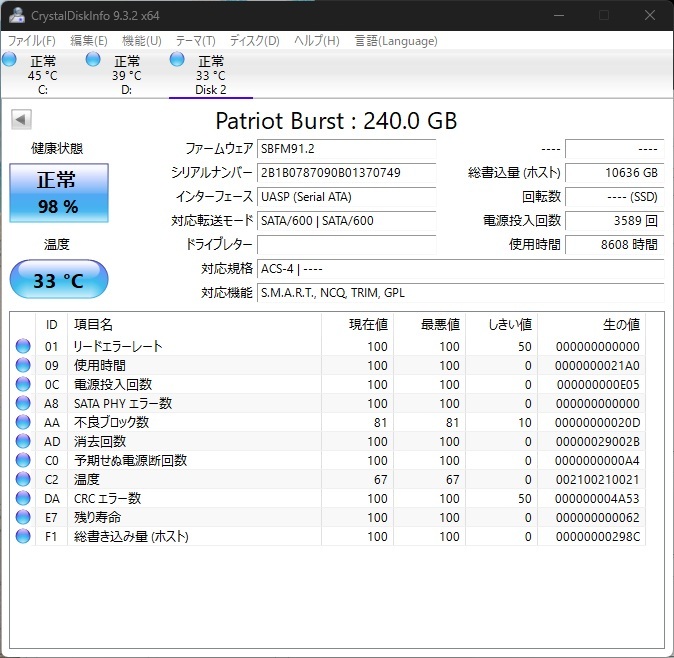Screen dimensions: 674x658
Task: Click the 正常 98 % health status button
Action: (x=59, y=193)
